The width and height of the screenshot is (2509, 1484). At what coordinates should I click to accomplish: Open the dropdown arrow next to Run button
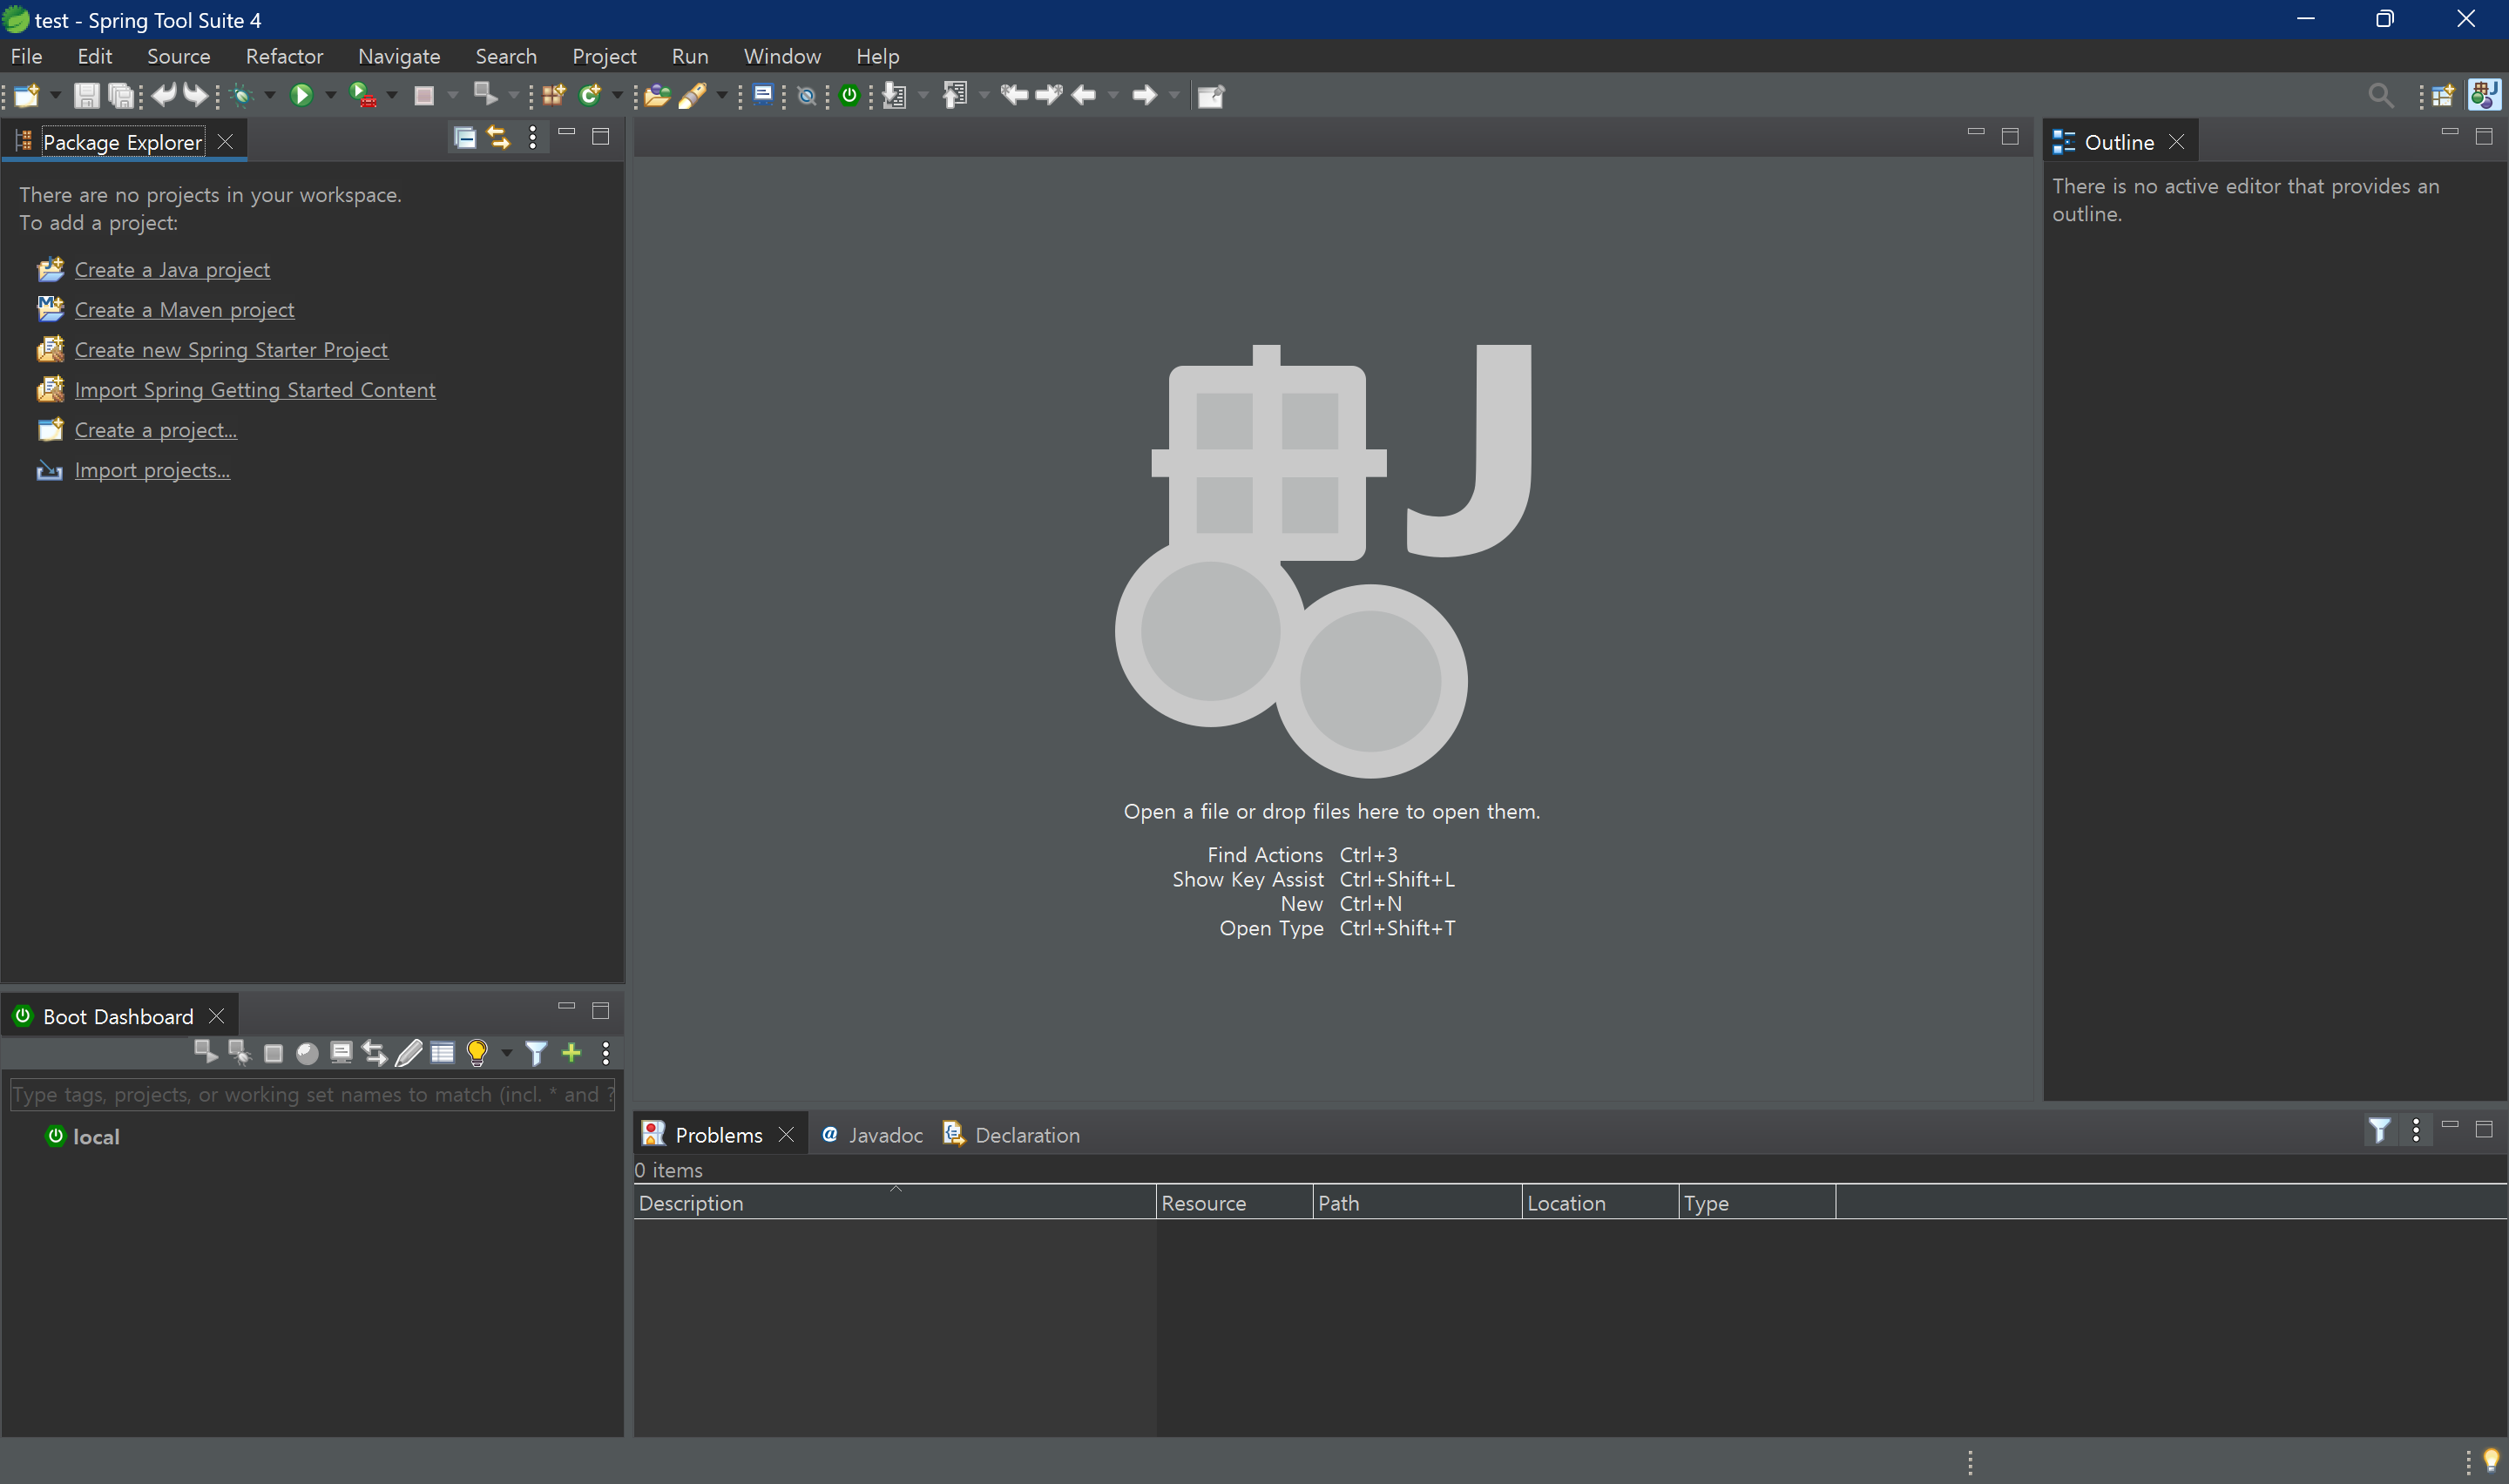click(331, 95)
